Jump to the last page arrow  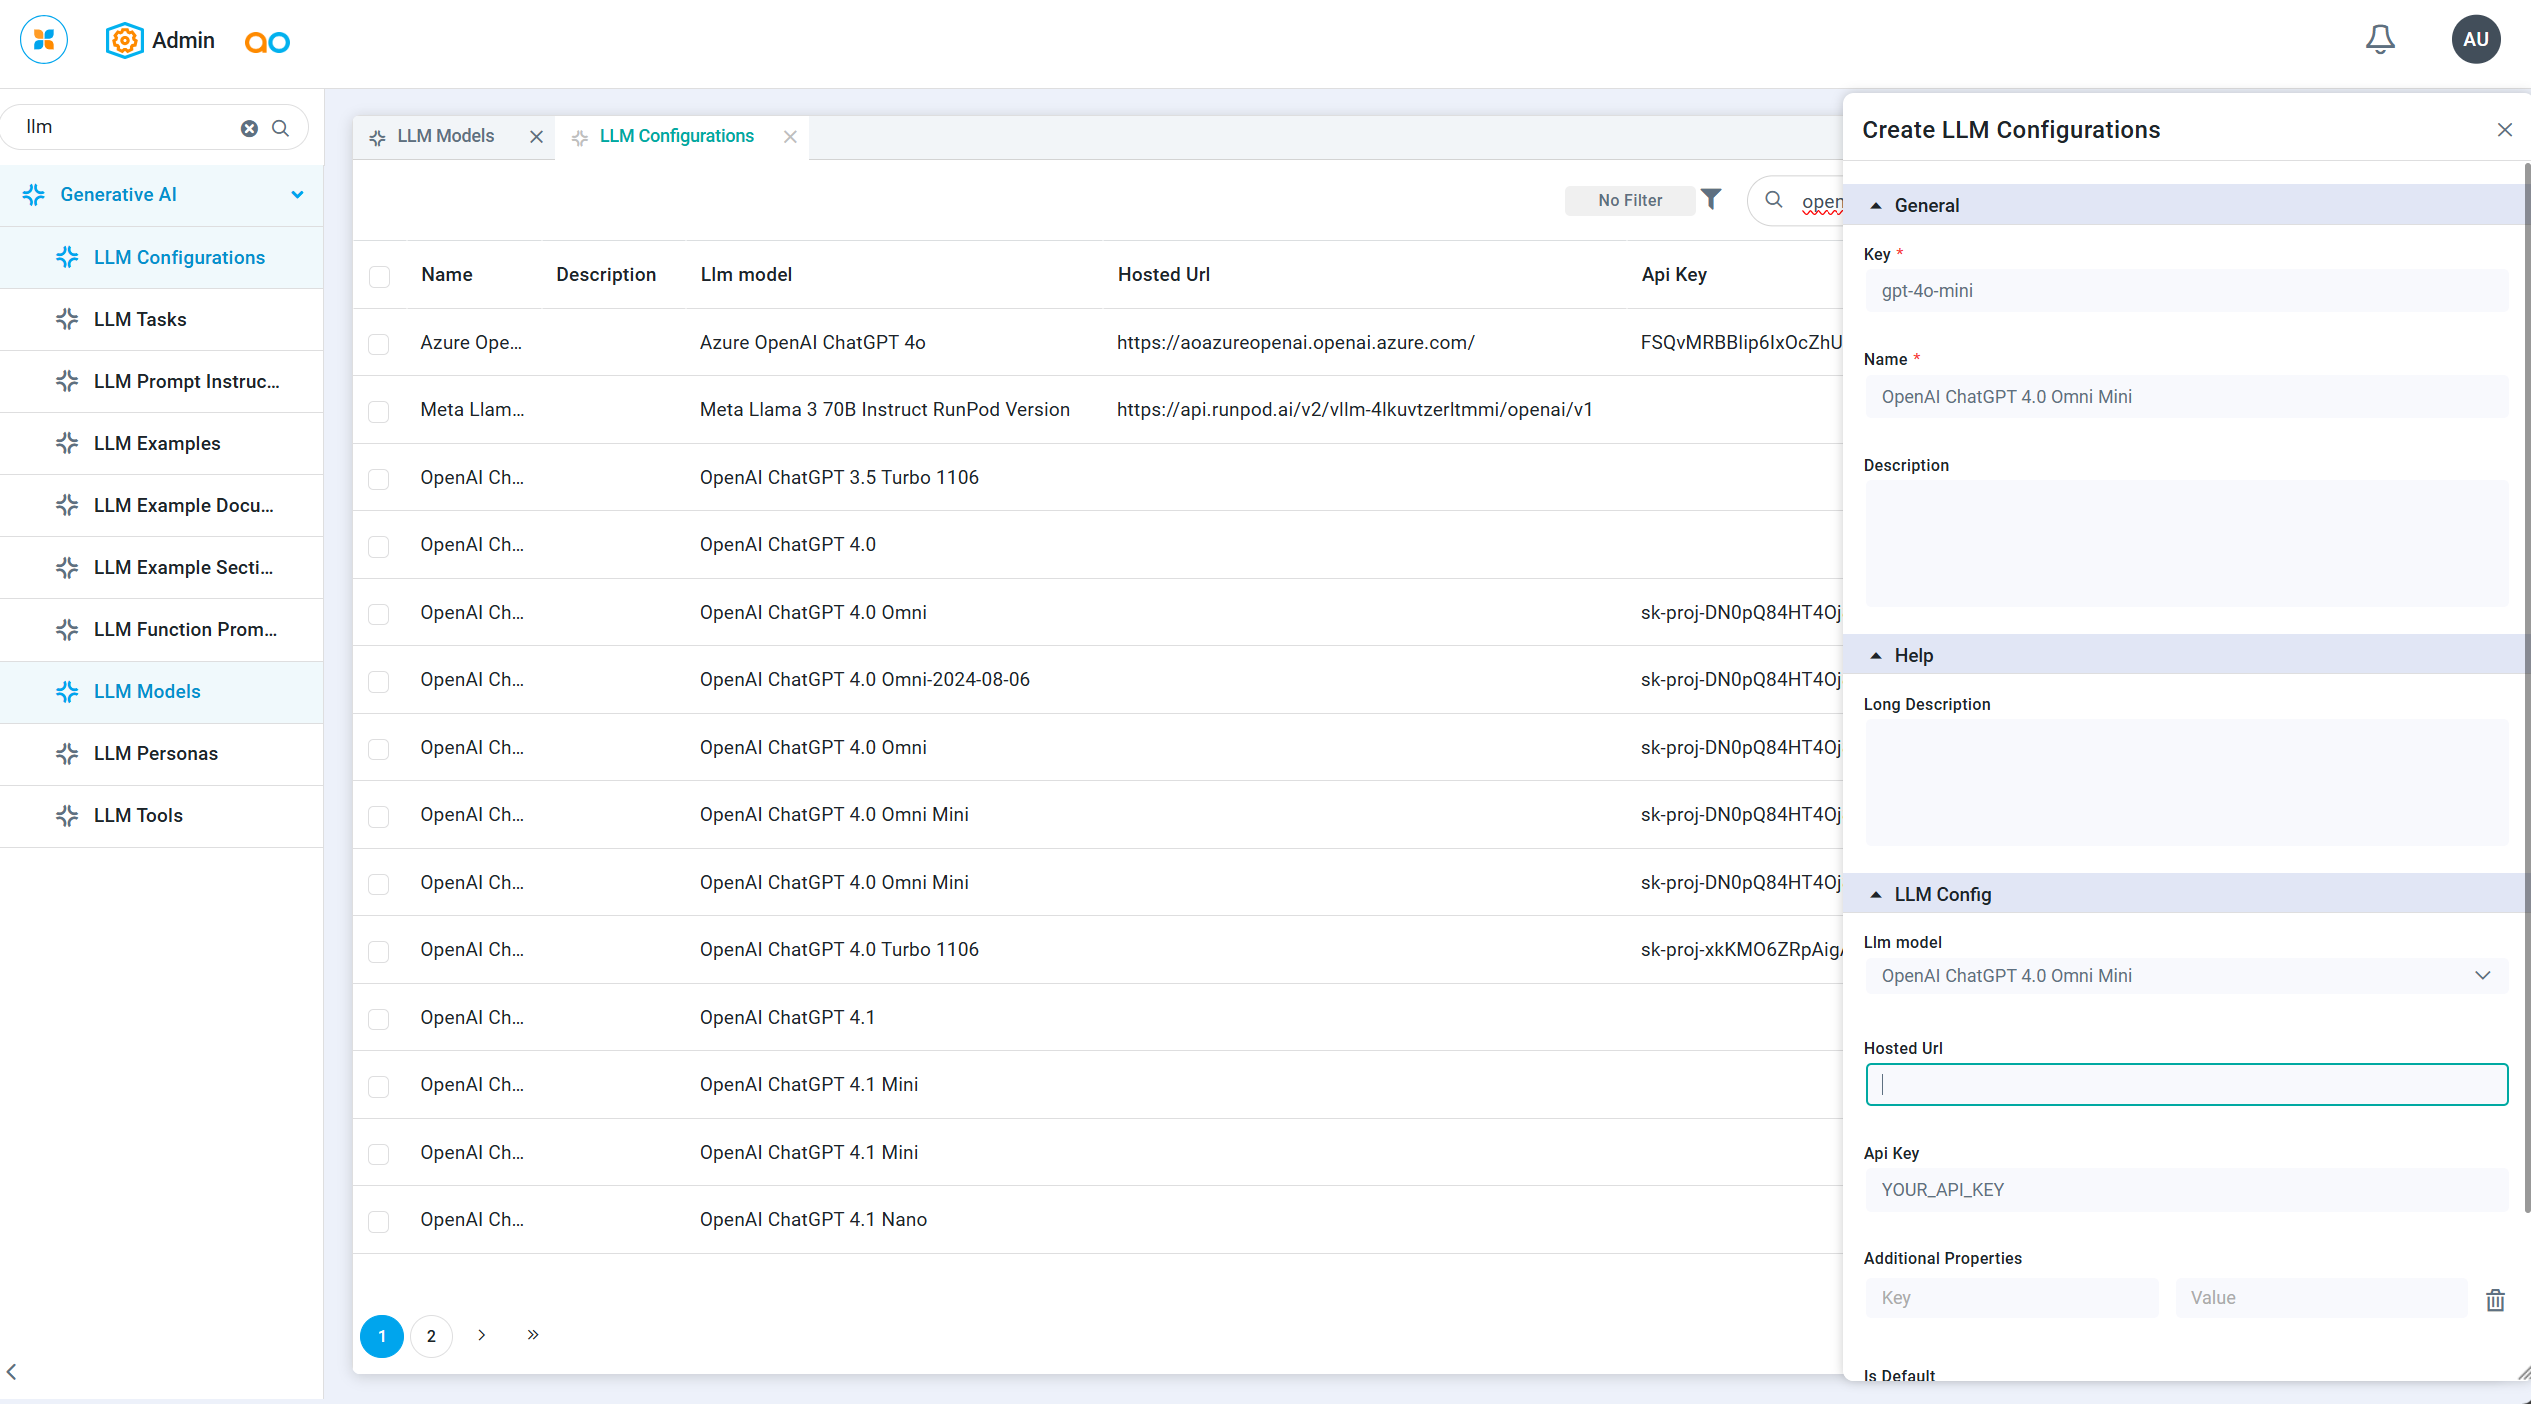[x=533, y=1335]
